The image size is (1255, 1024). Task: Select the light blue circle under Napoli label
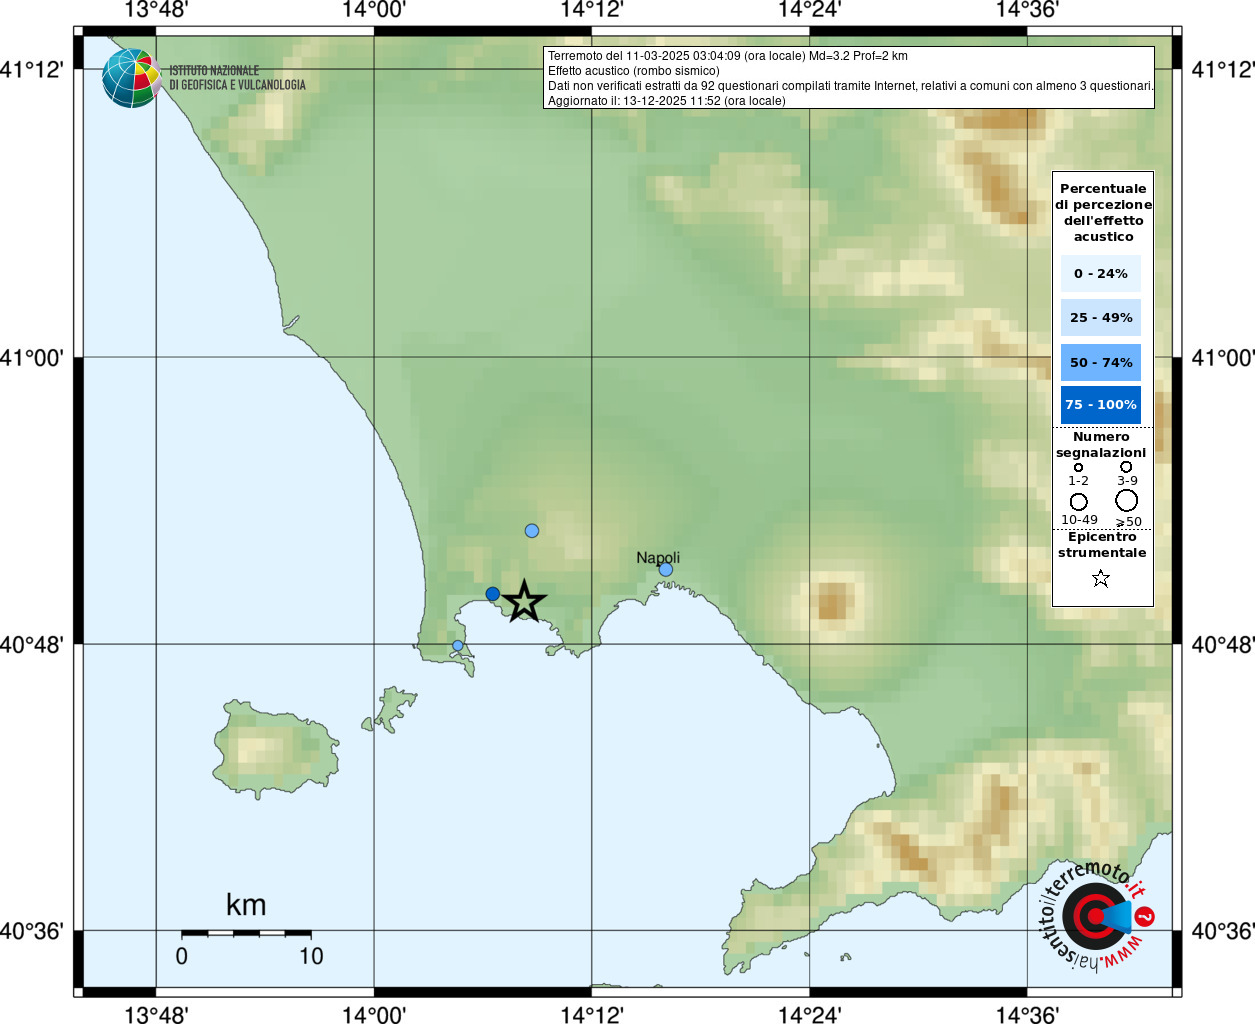[x=666, y=570]
